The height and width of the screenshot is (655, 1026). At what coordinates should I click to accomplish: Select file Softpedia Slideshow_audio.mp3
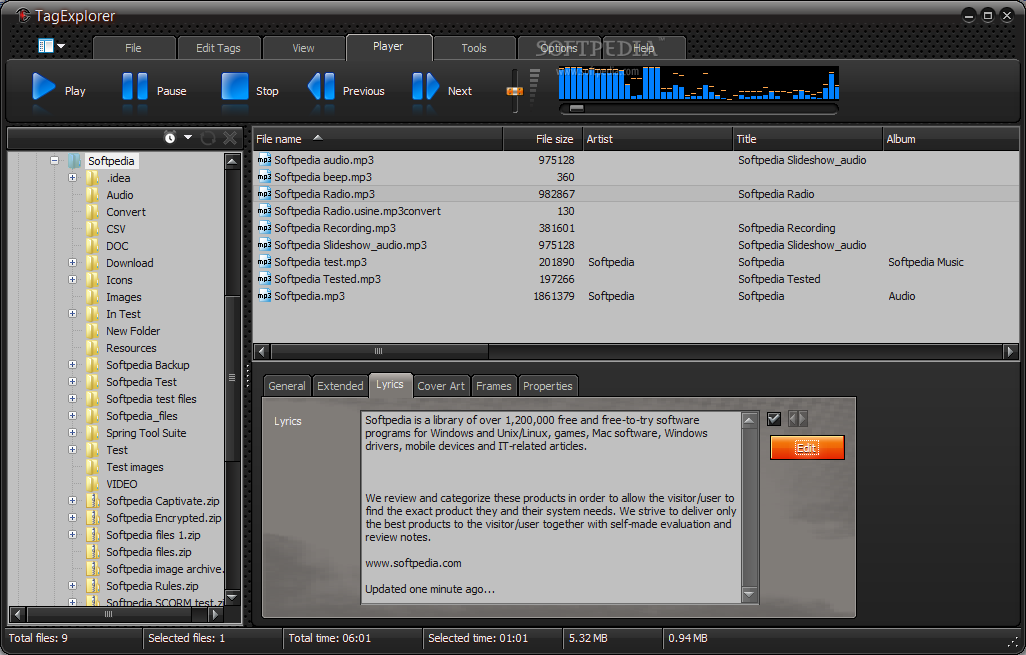click(x=350, y=245)
